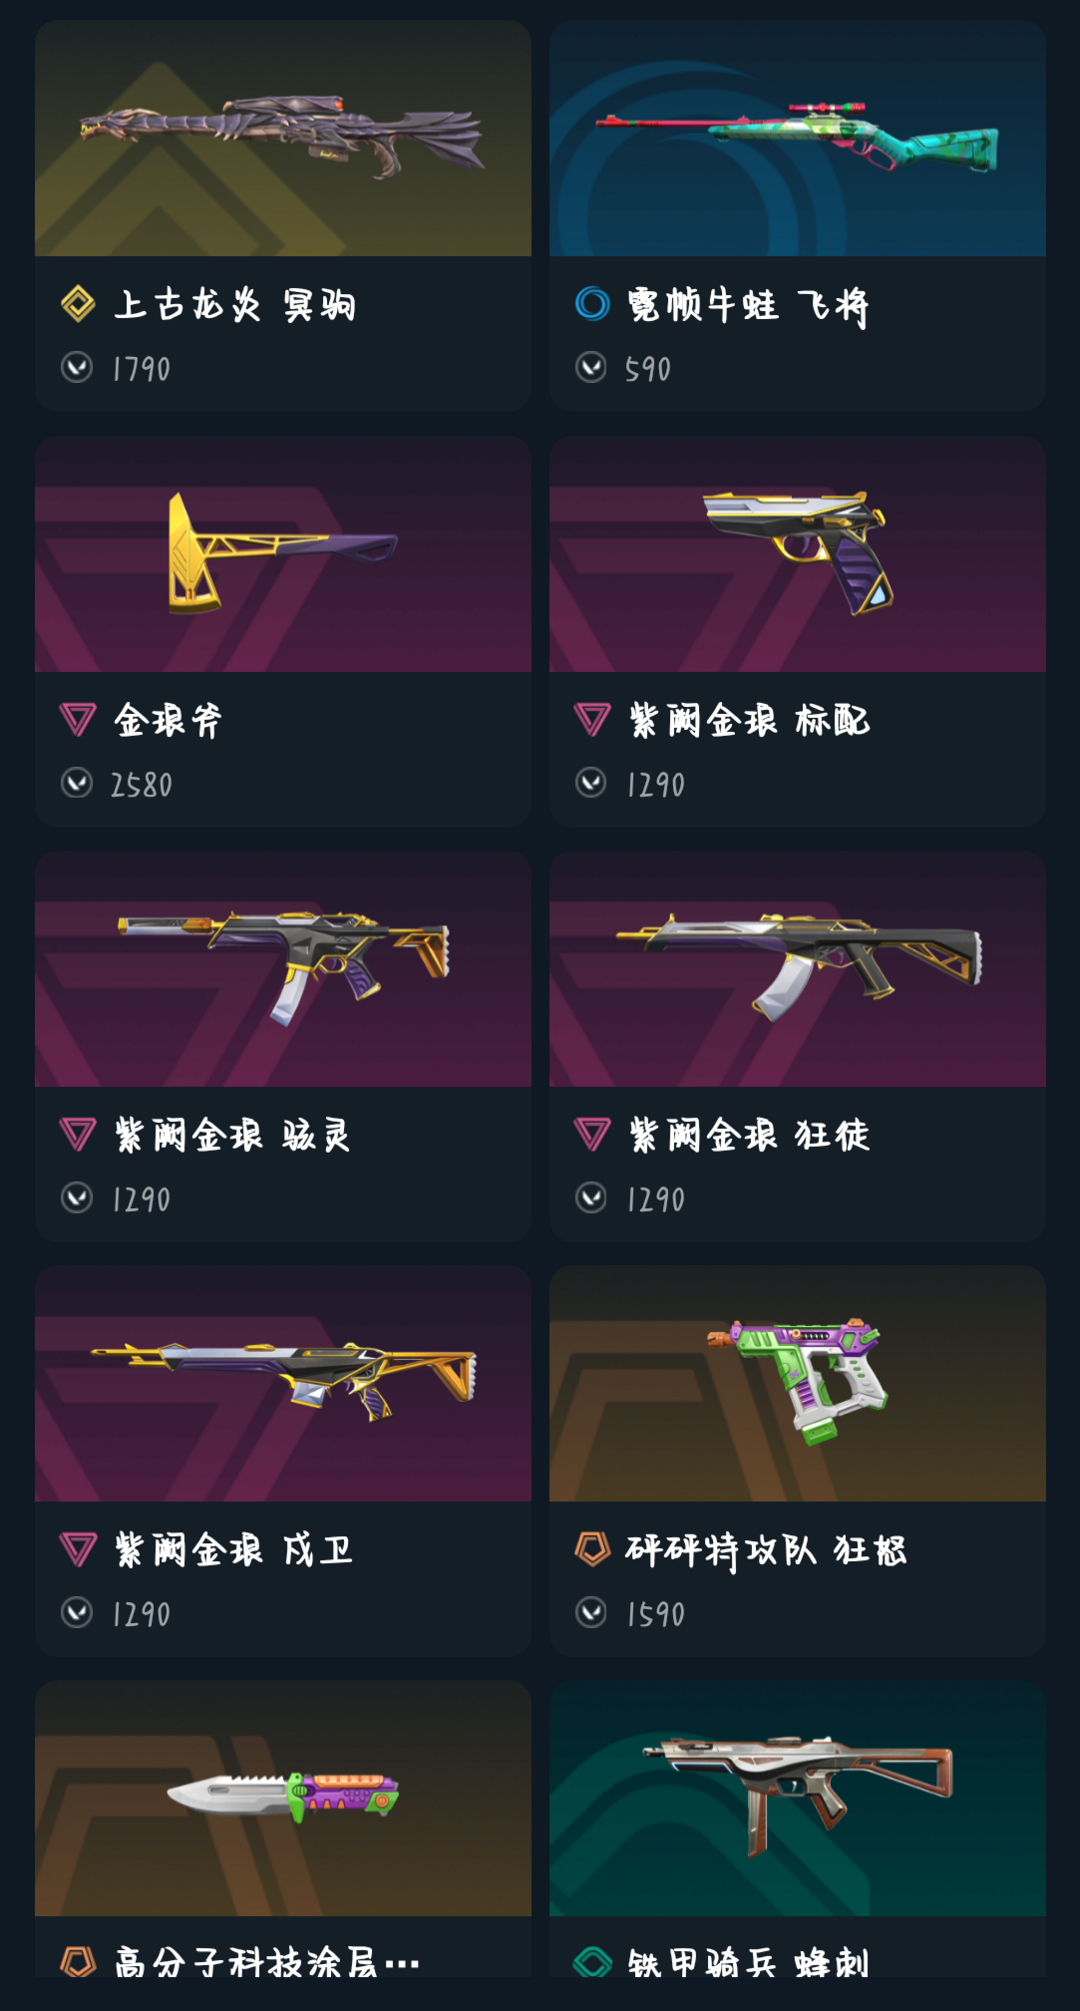The width and height of the screenshot is (1080, 2011).
Task: Open the 紫阙金琅 戍卫 skin title
Action: (233, 1550)
